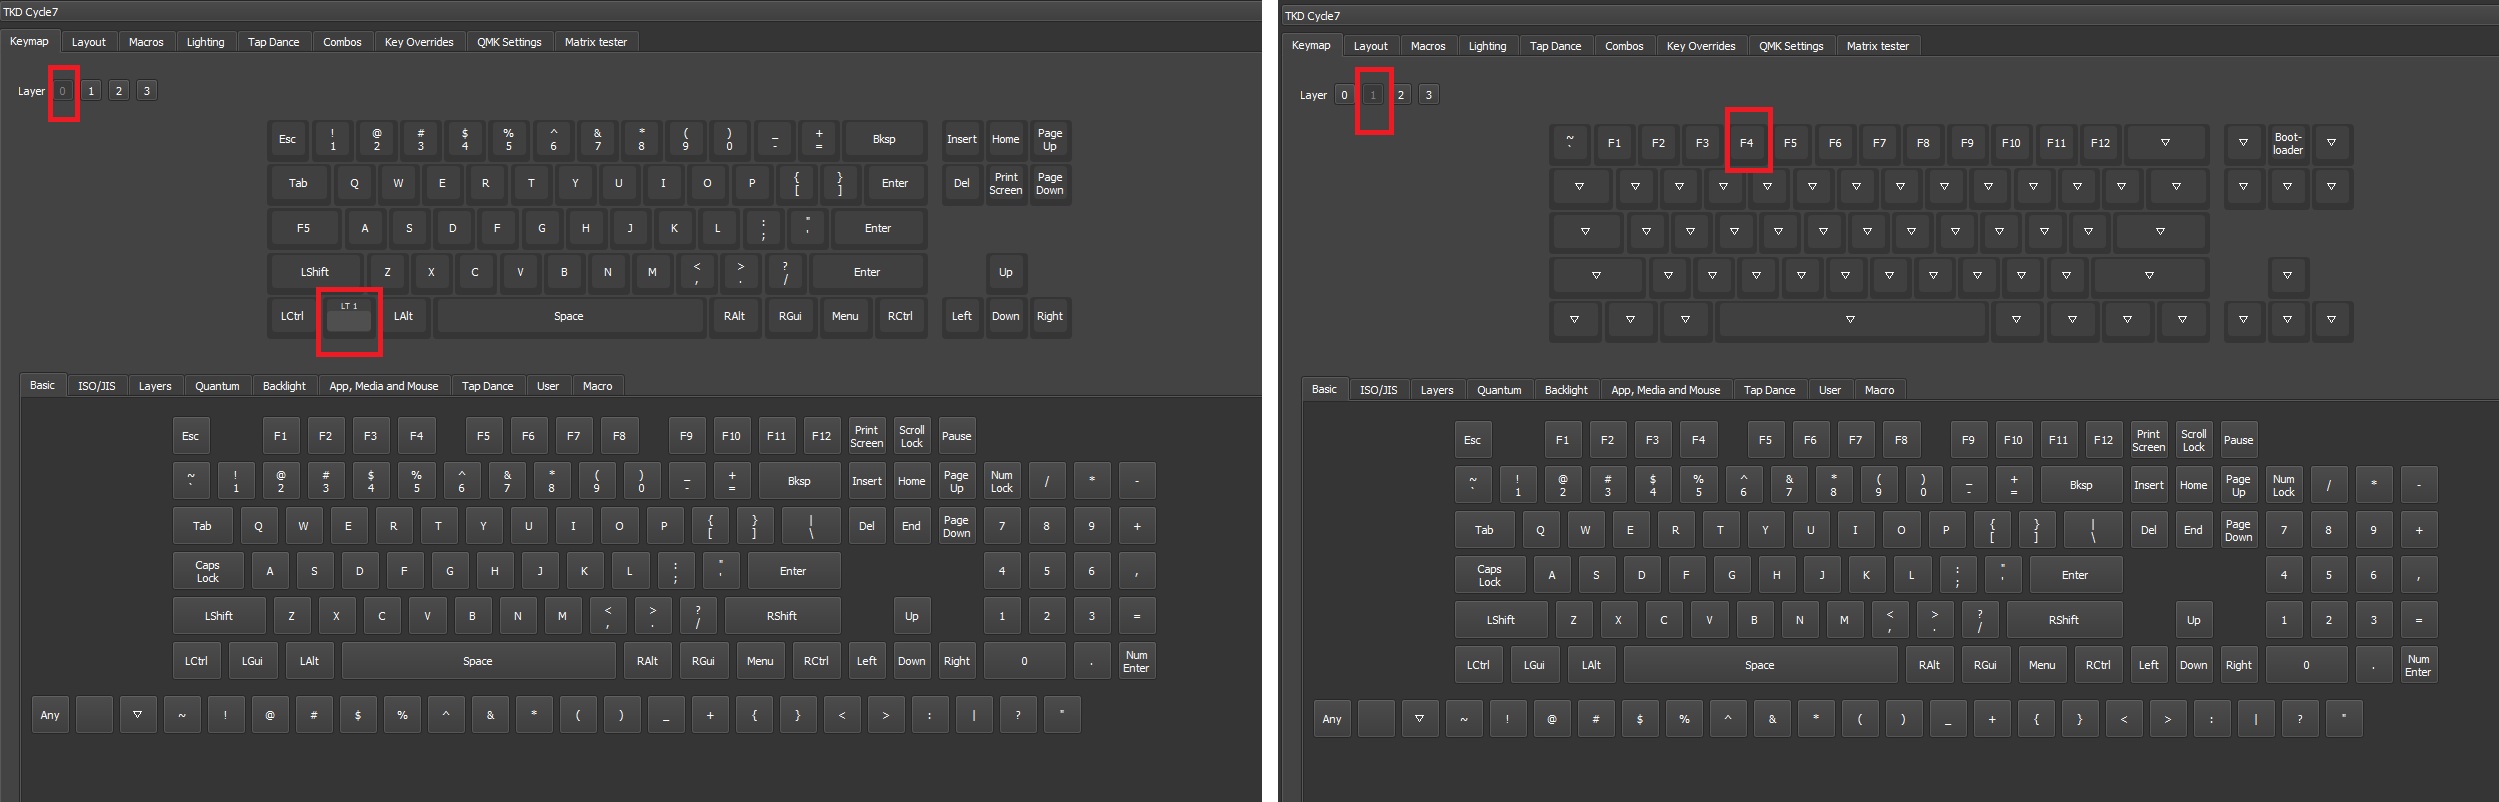Open the Layout tab in the left window
Image resolution: width=2499 pixels, height=802 pixels.
point(88,42)
